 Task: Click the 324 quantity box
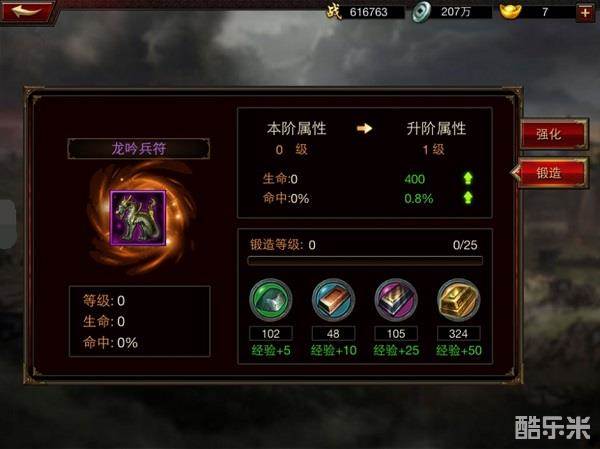(x=458, y=333)
